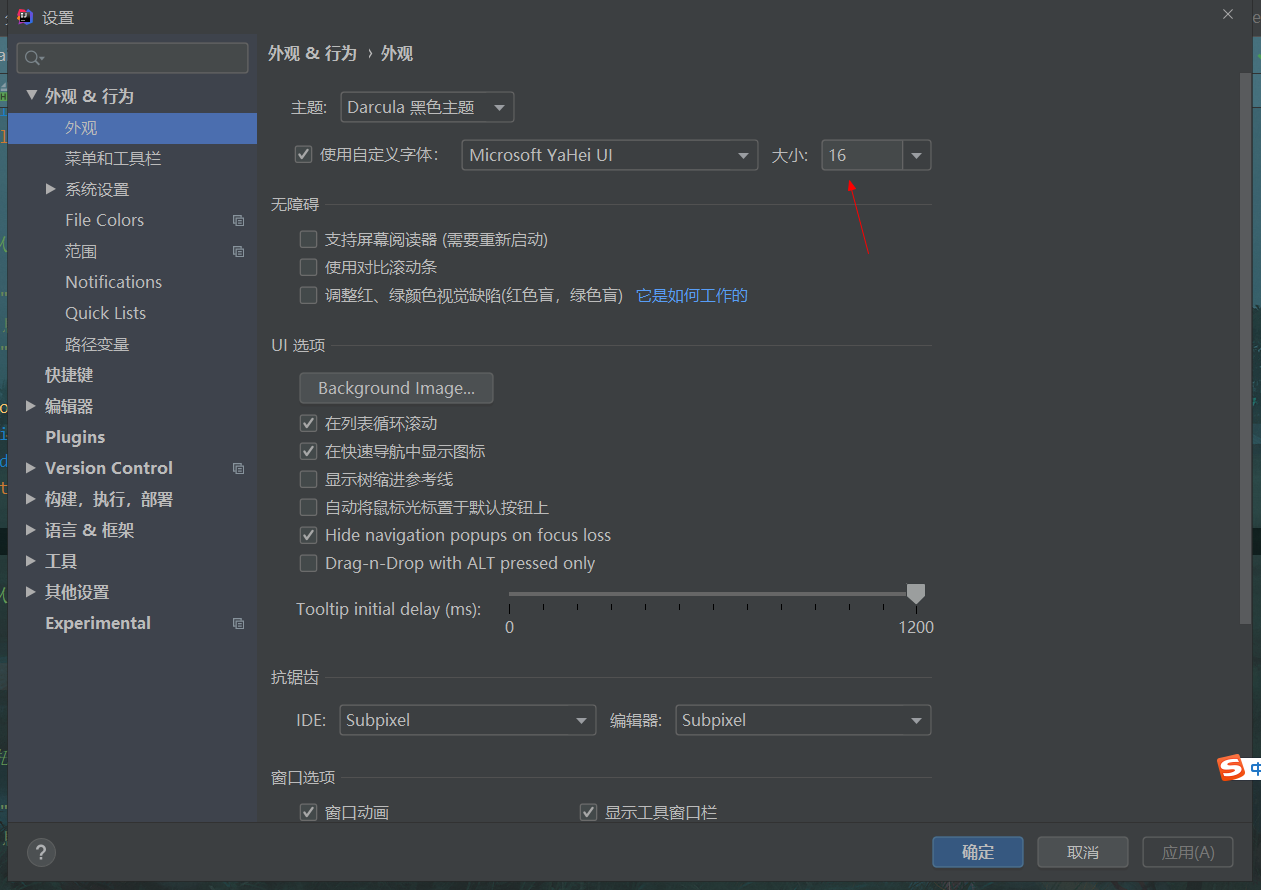1261x890 pixels.
Task: Click the 大小 font size field
Action: tap(862, 155)
